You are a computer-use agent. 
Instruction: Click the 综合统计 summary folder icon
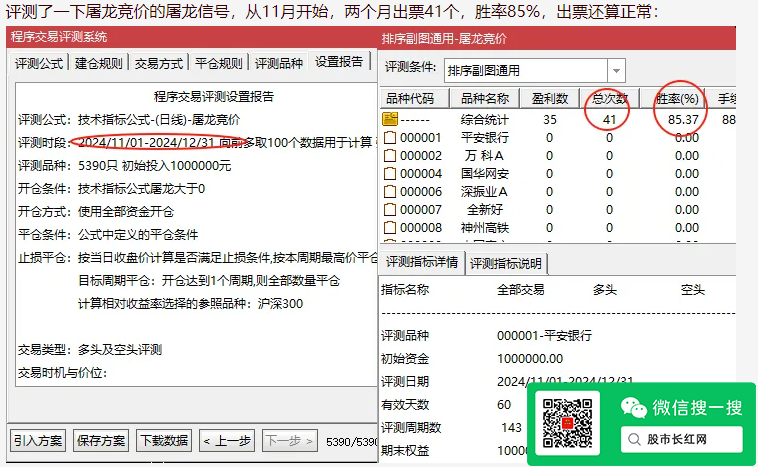click(390, 119)
